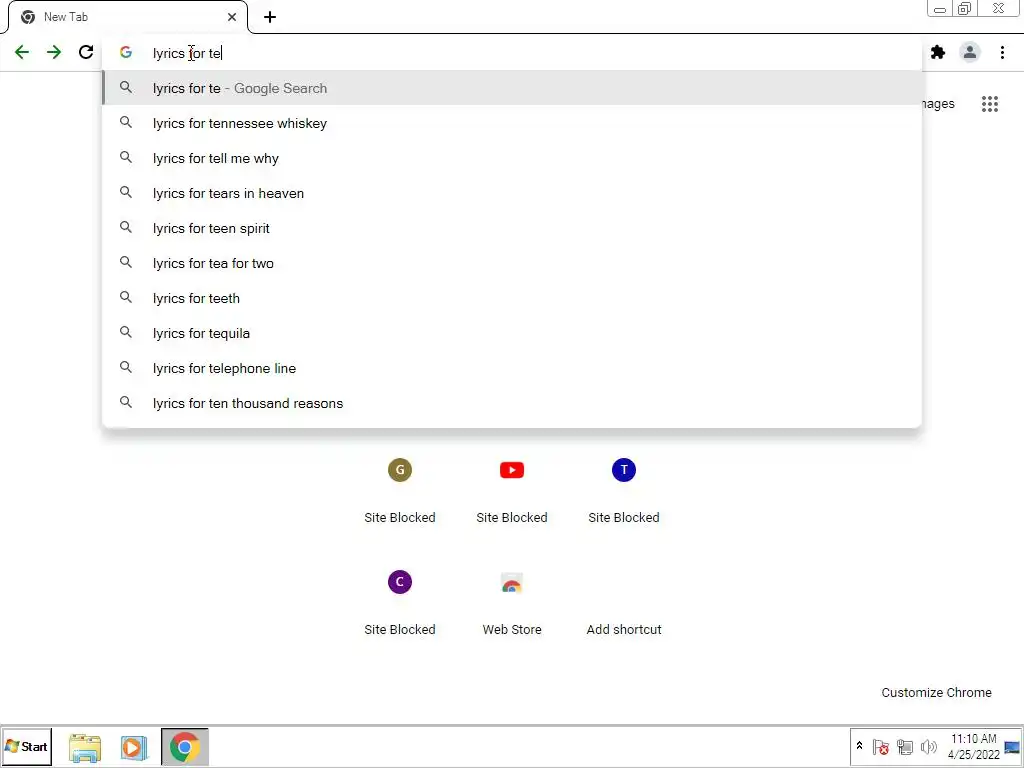Select 'lyrics for tears in heaven' suggestion
Screen dimensions: 1024x768
512,193
